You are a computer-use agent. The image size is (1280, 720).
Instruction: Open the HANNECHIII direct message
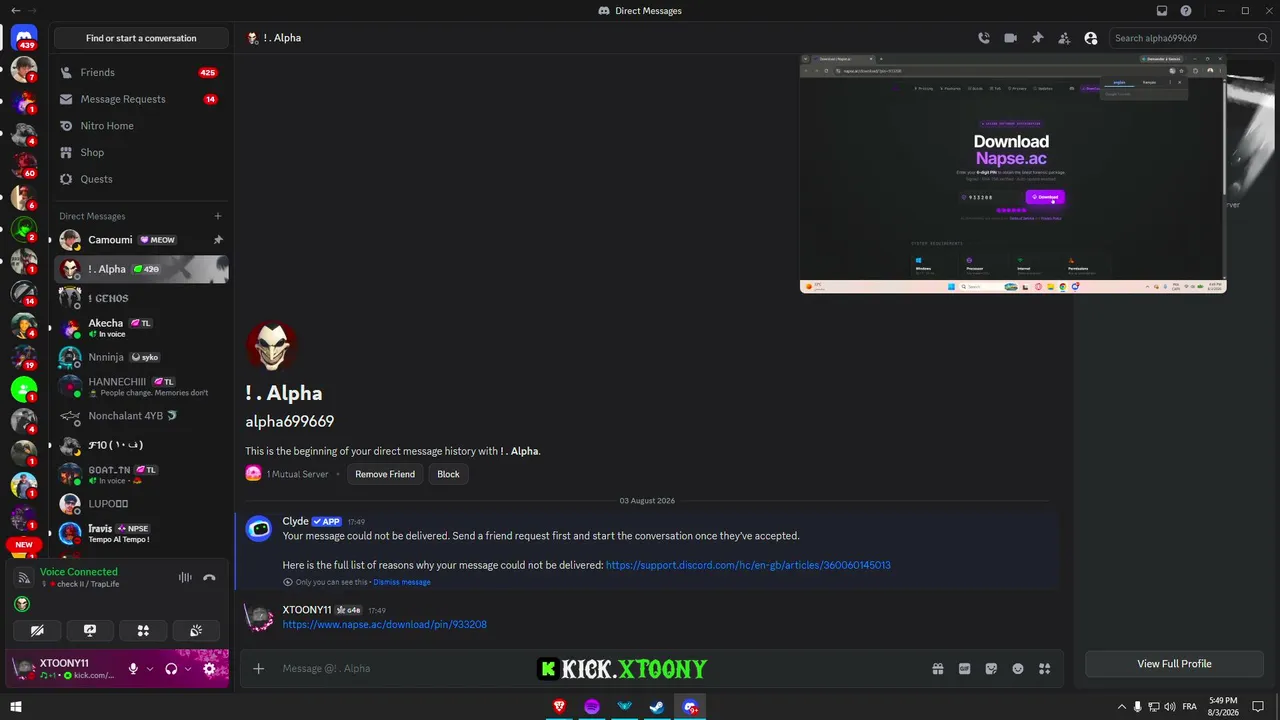pyautogui.click(x=141, y=386)
